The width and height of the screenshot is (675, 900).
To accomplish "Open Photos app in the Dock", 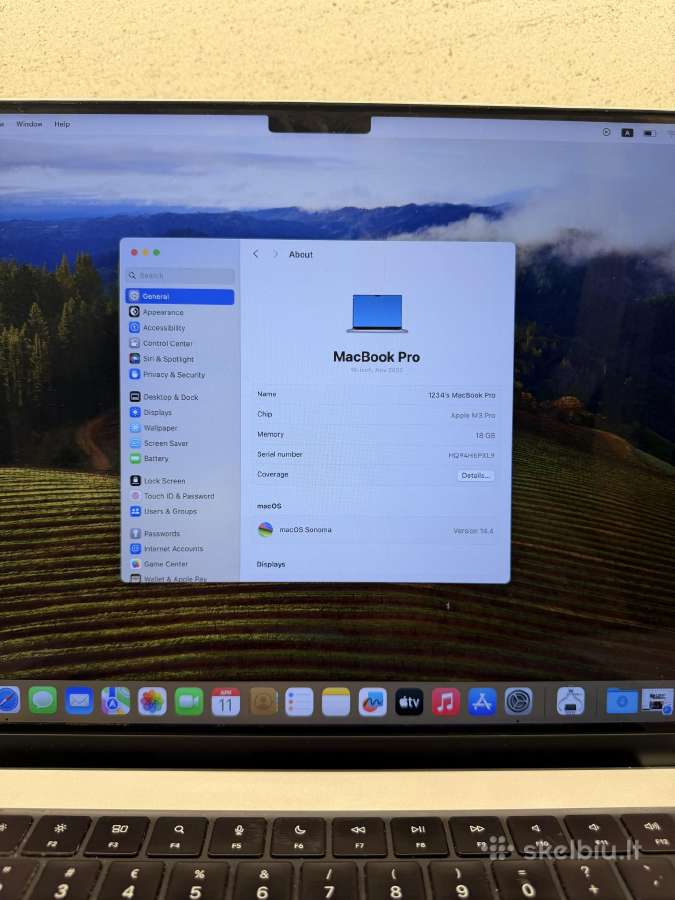I will click(152, 701).
